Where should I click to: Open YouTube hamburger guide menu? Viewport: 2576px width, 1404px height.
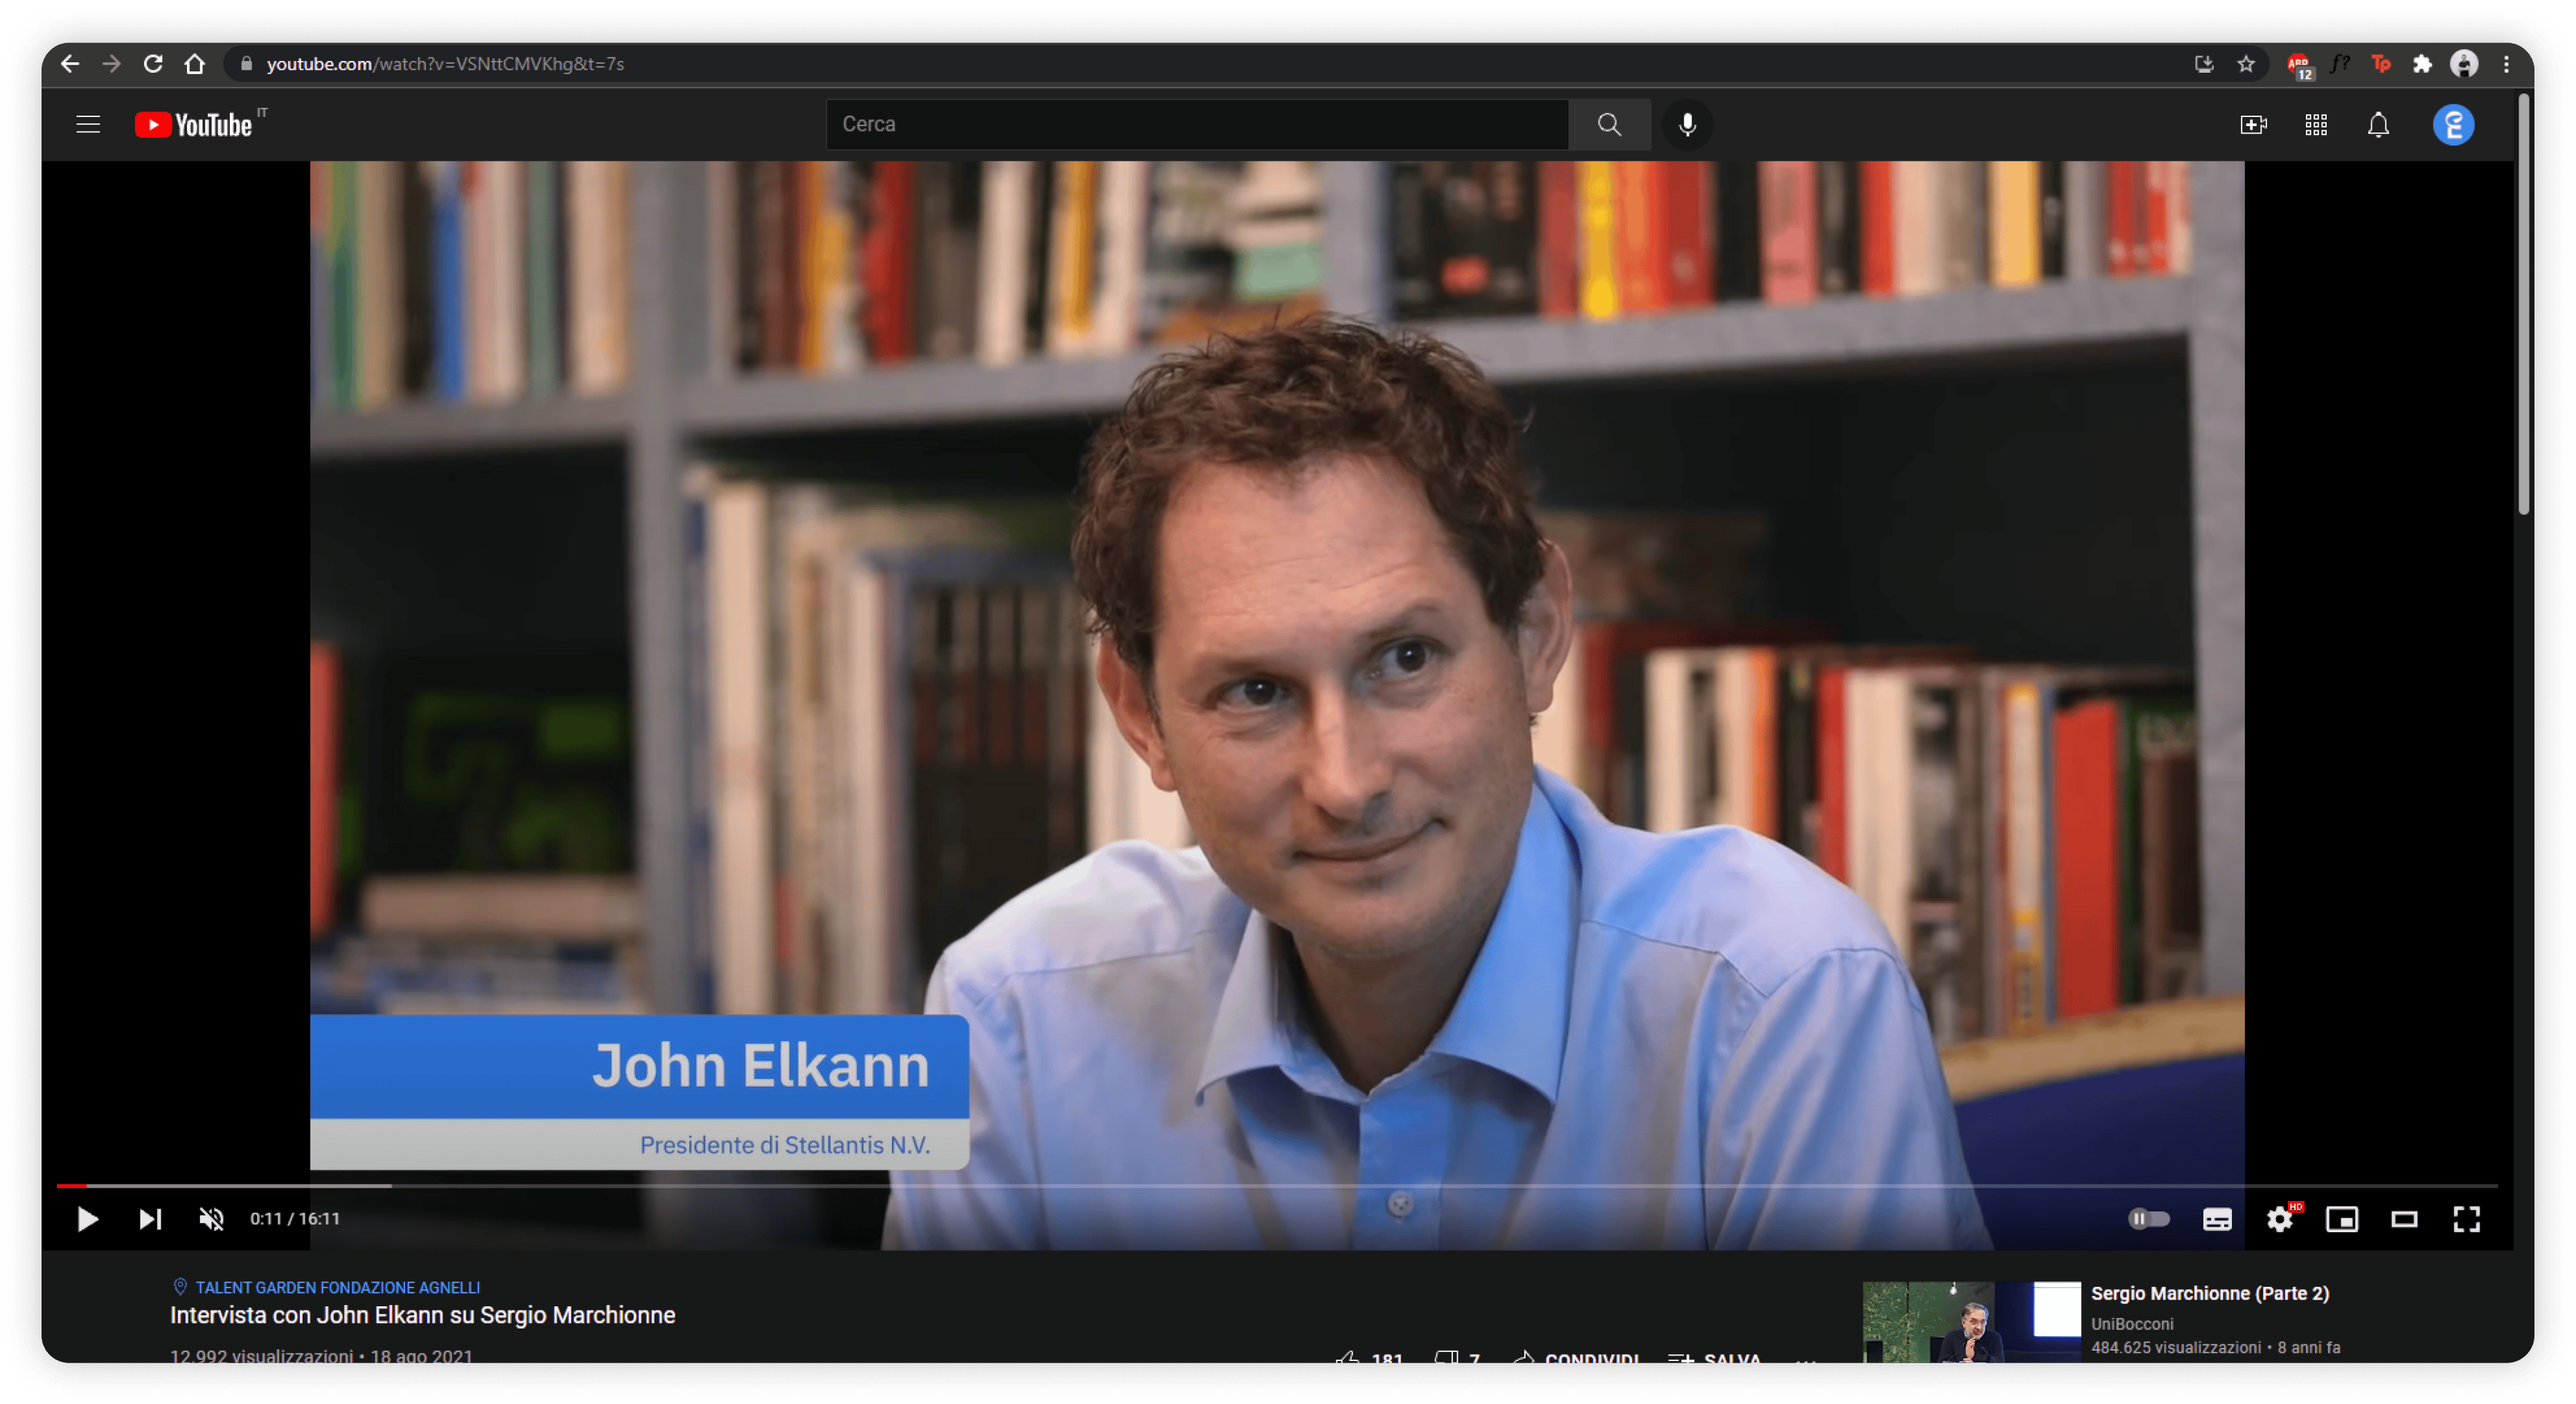pyautogui.click(x=88, y=124)
